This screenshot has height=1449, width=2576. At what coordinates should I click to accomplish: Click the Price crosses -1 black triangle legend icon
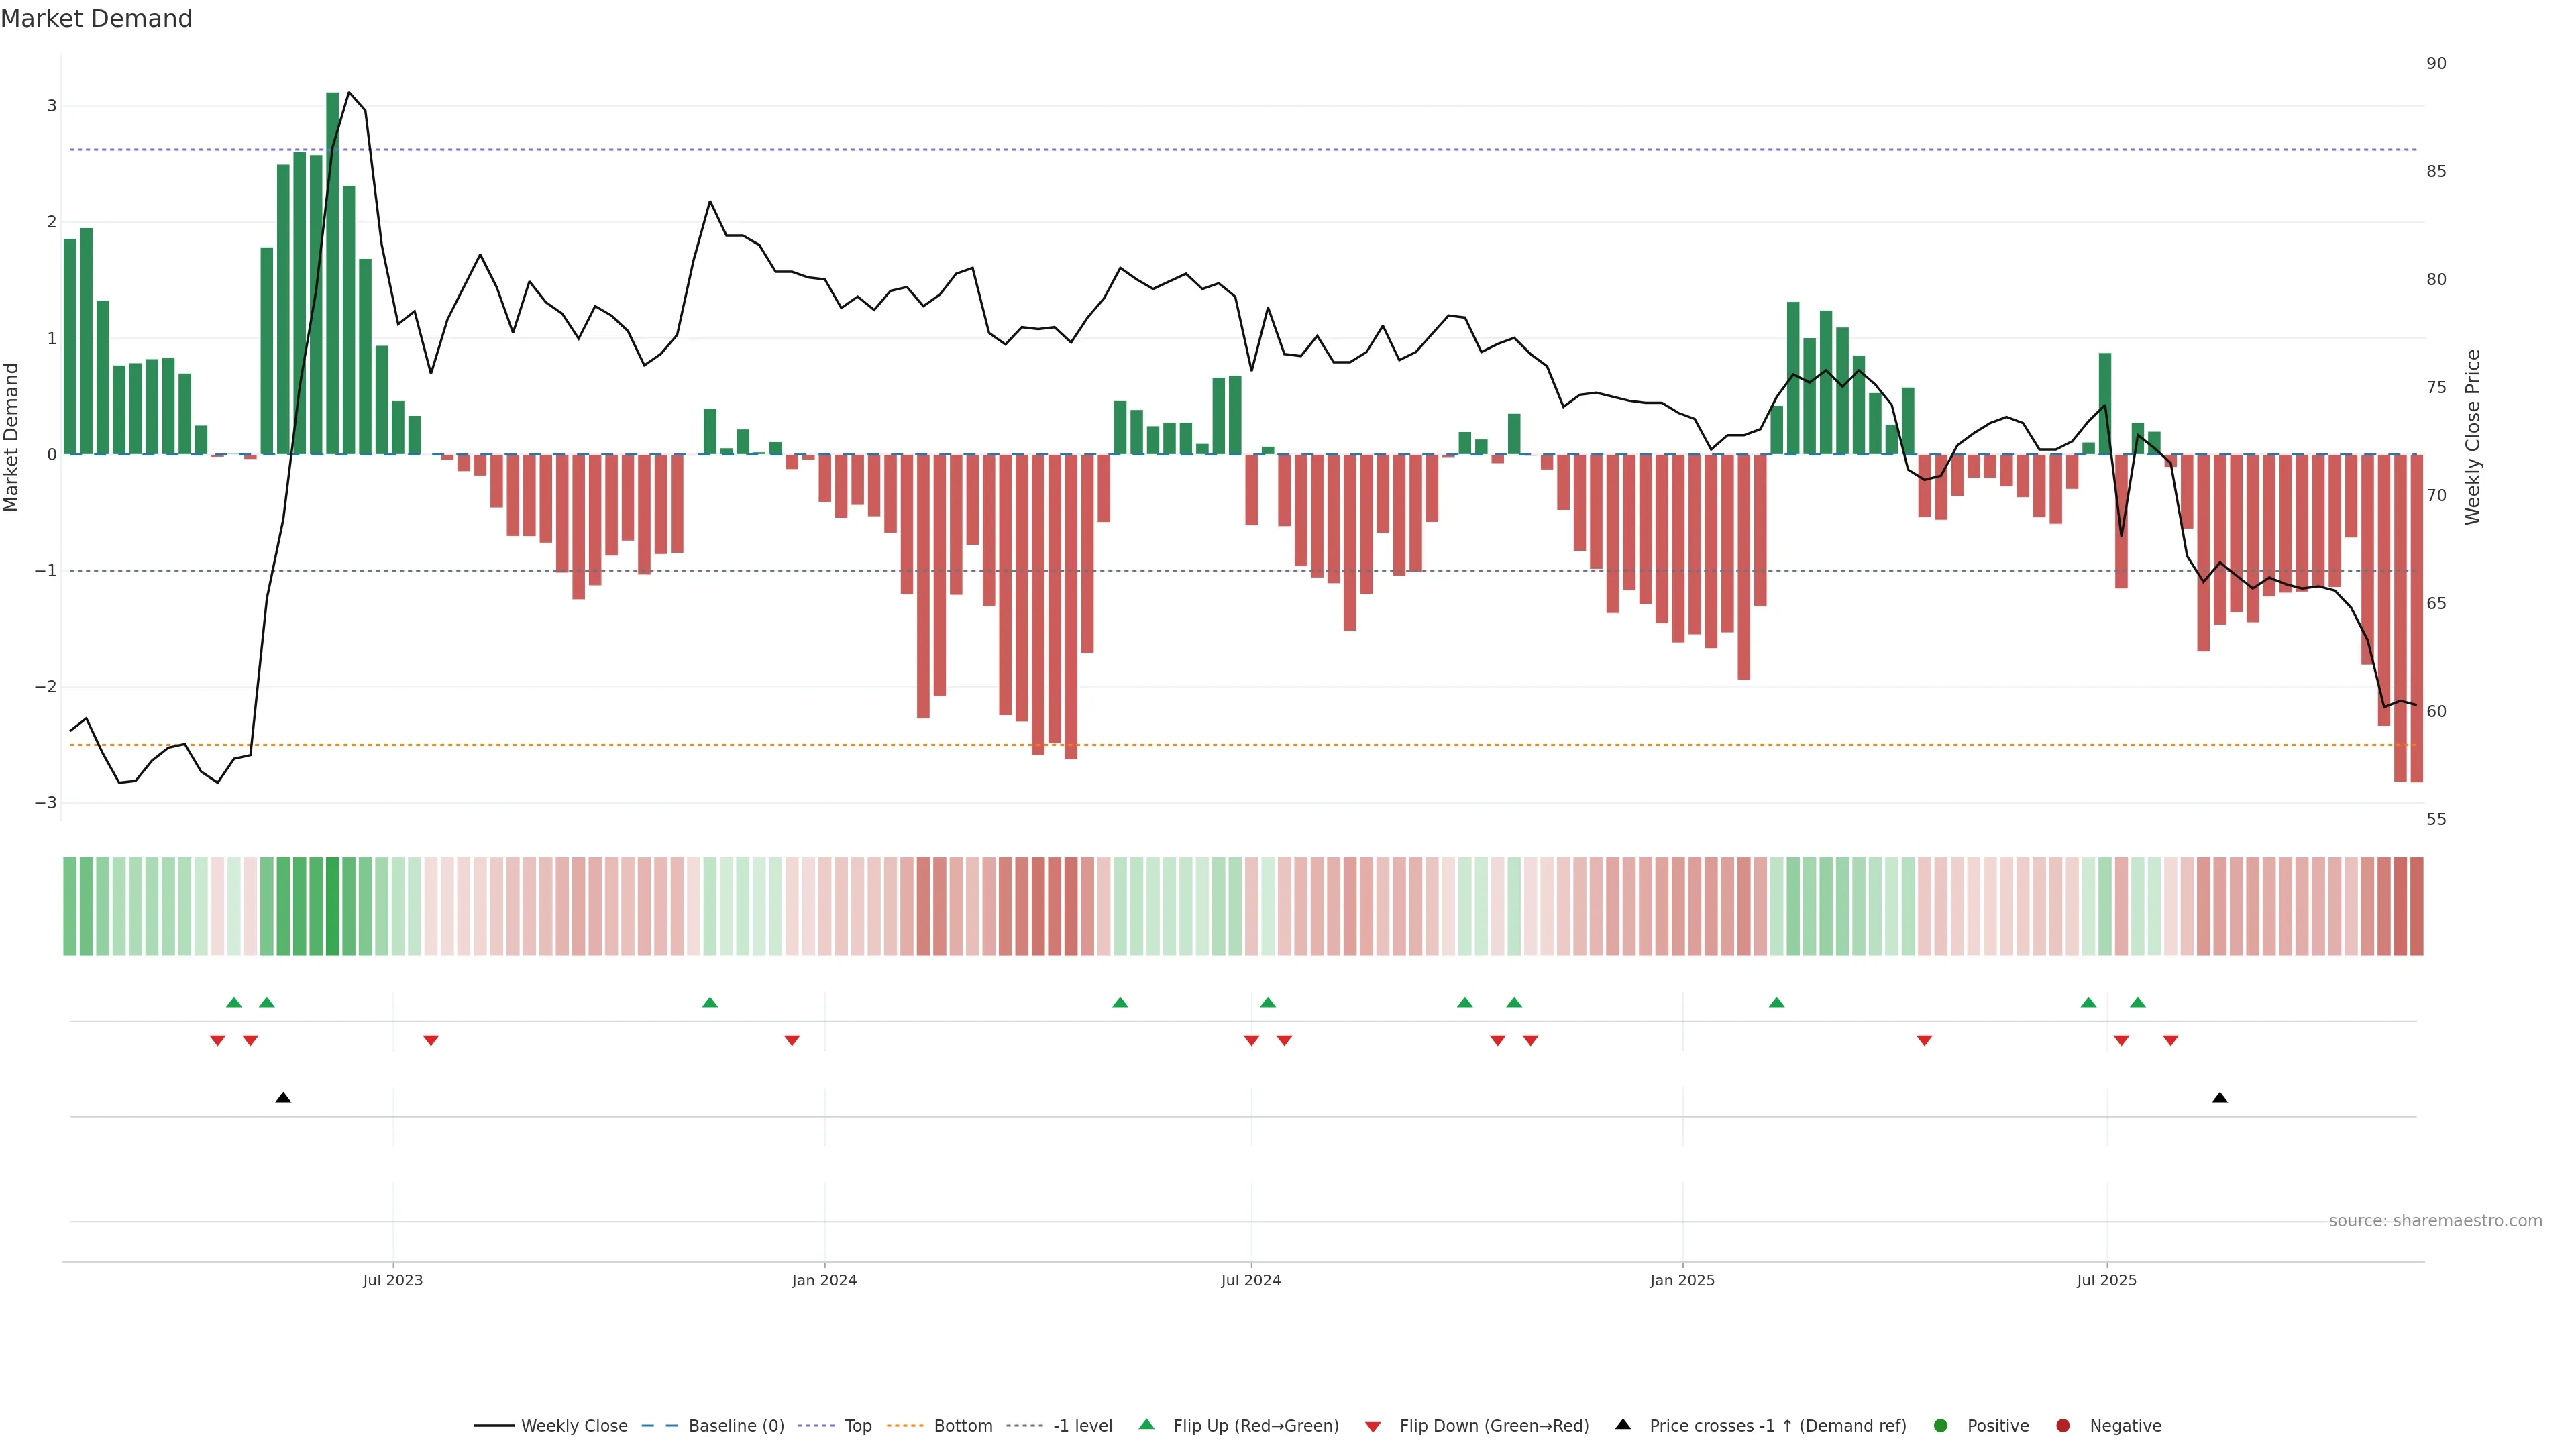tap(1623, 1424)
